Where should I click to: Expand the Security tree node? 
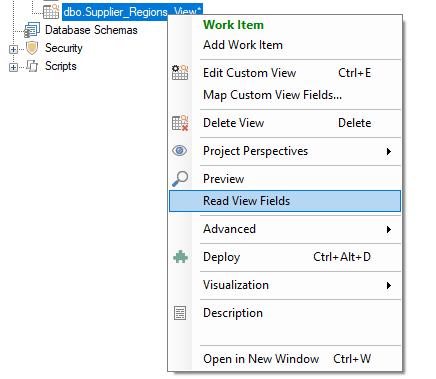(x=13, y=49)
